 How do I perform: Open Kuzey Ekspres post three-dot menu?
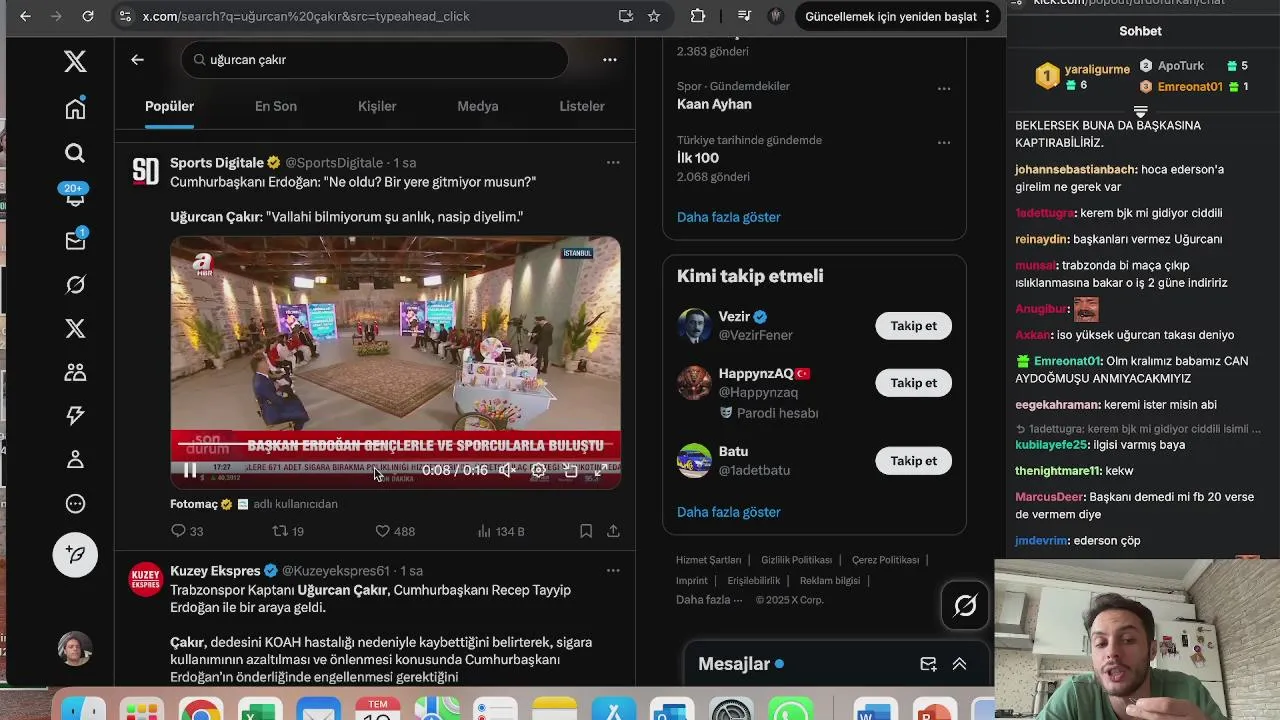click(613, 570)
